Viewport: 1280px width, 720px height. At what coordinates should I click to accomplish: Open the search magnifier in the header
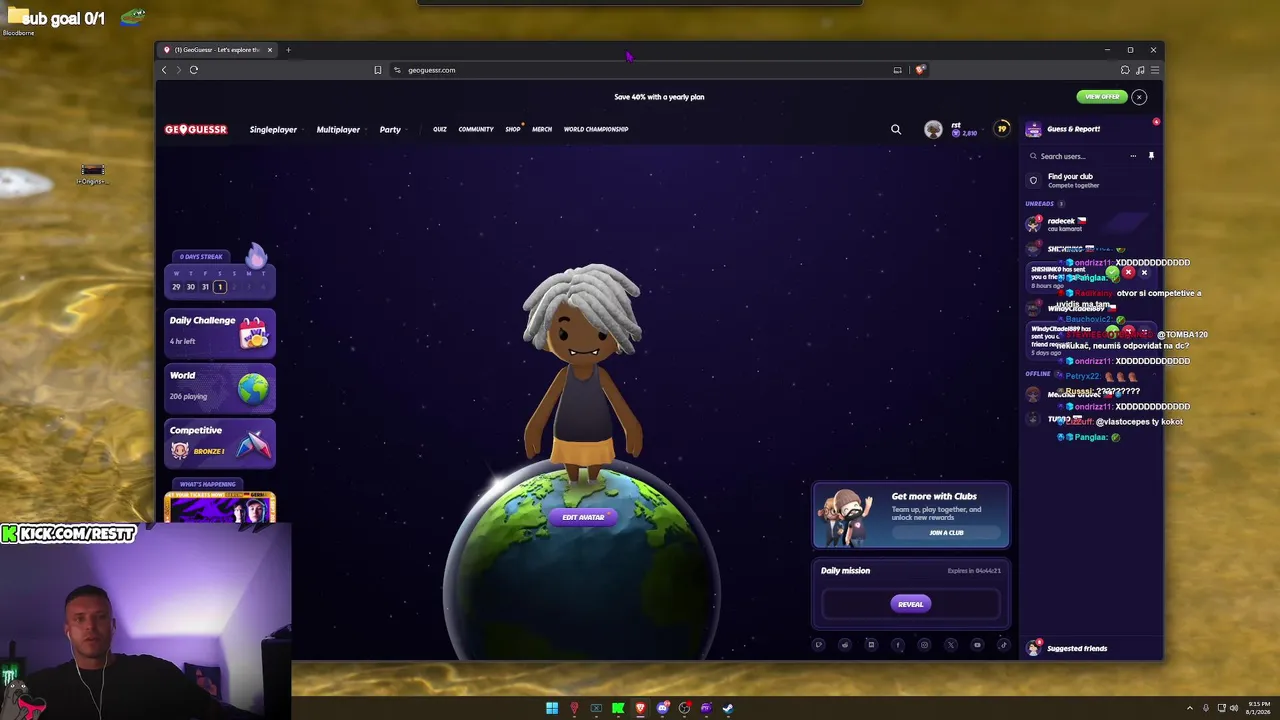[896, 129]
